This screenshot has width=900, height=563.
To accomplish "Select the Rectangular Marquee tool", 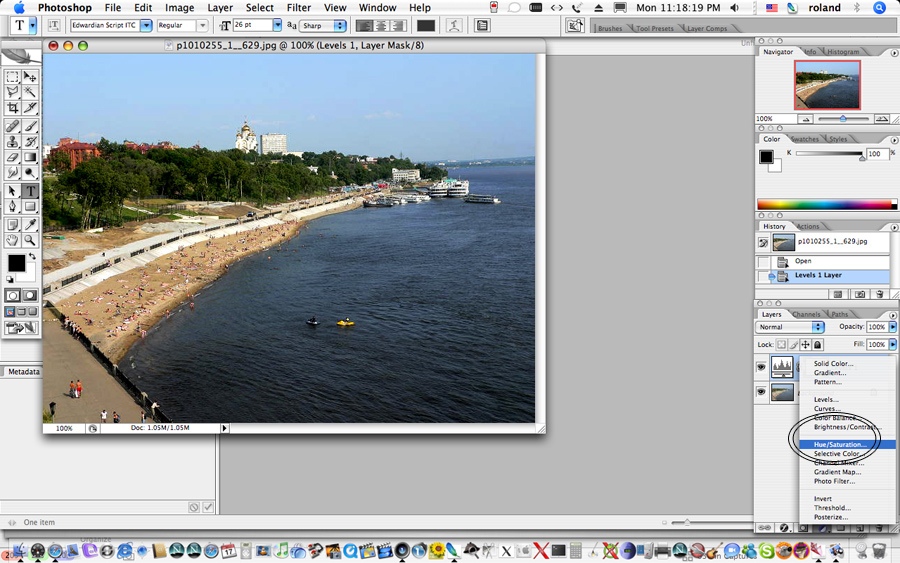I will click(x=12, y=76).
